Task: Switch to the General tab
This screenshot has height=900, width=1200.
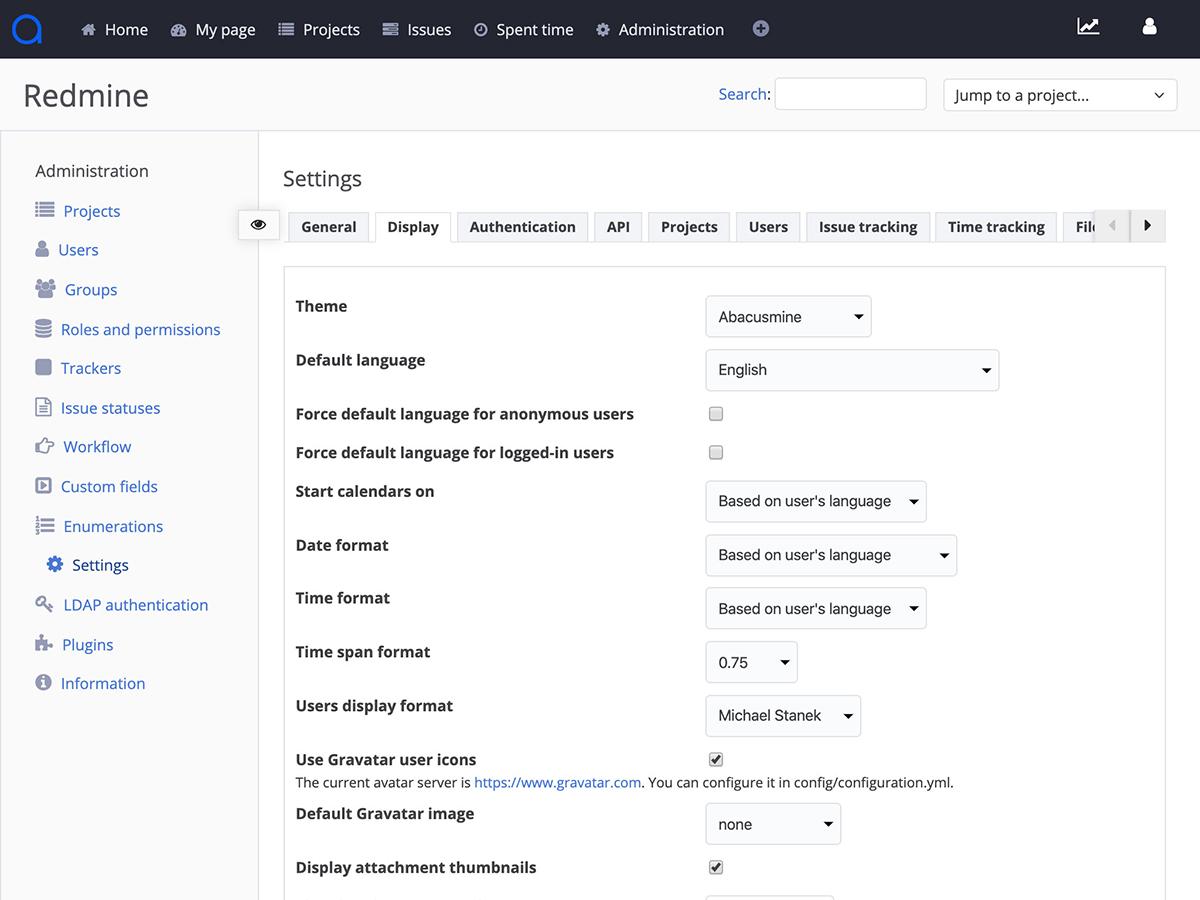Action: click(329, 227)
